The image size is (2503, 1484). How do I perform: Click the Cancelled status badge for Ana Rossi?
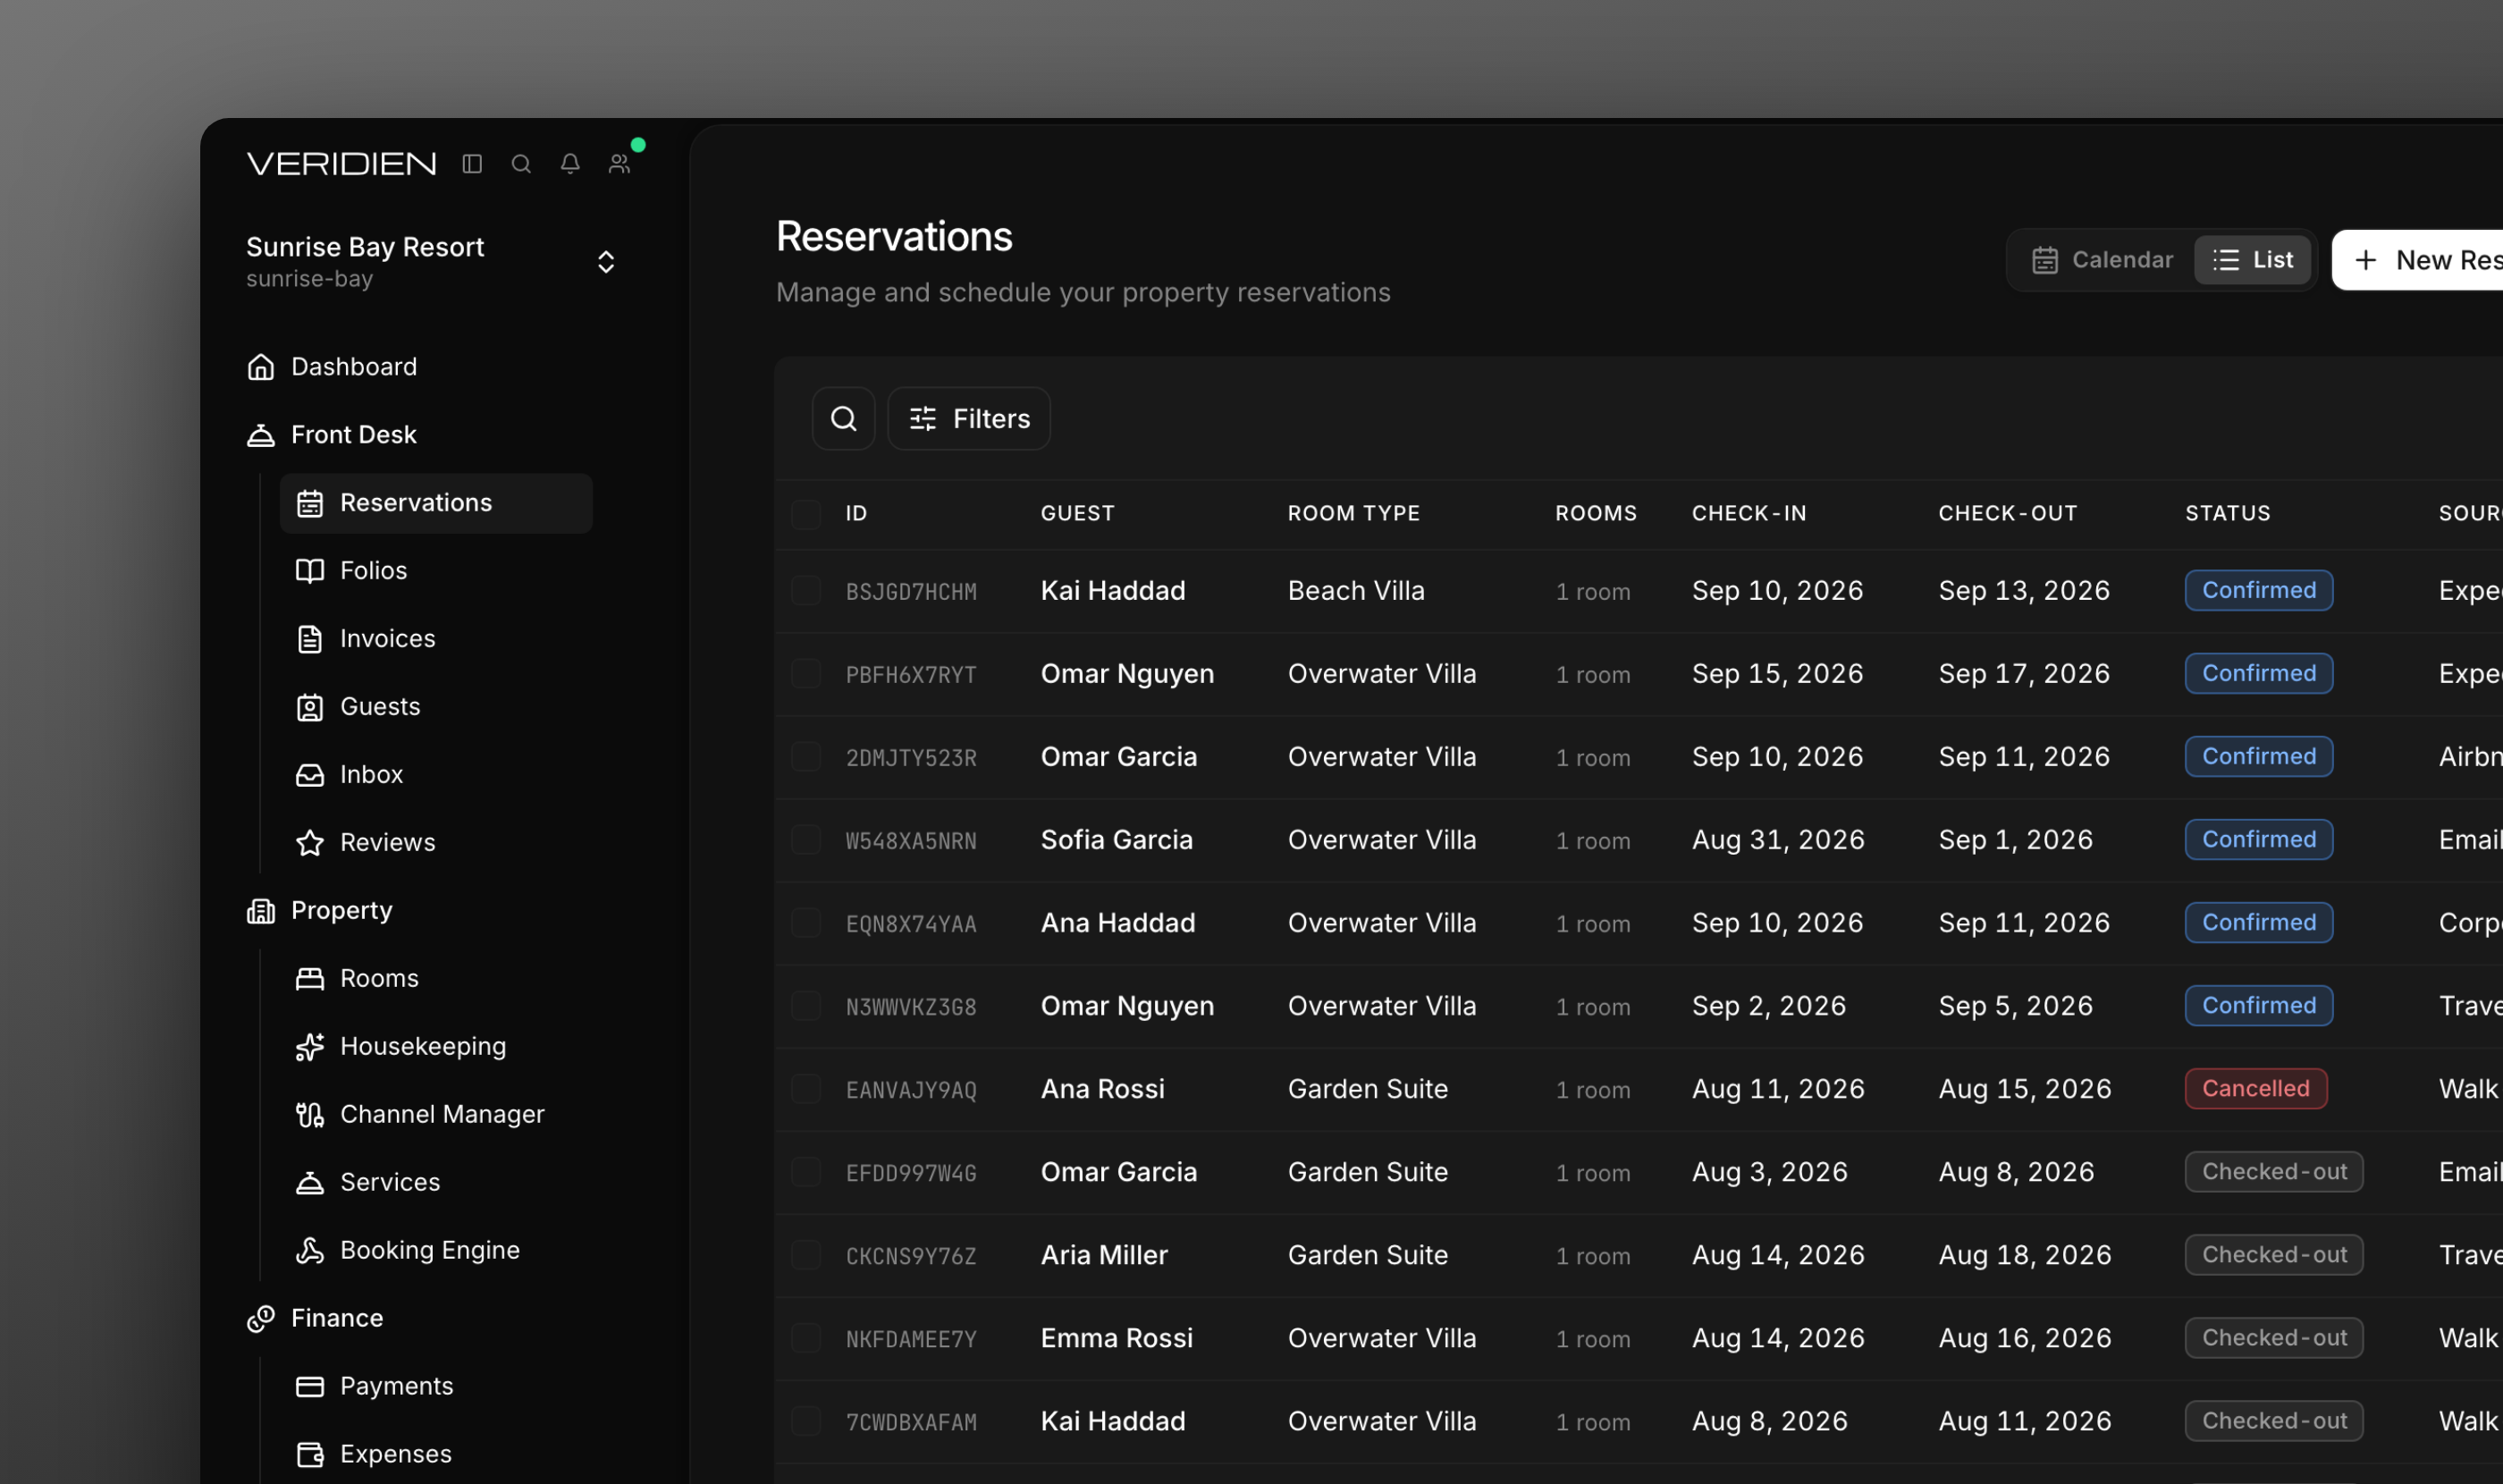[x=2255, y=1089]
